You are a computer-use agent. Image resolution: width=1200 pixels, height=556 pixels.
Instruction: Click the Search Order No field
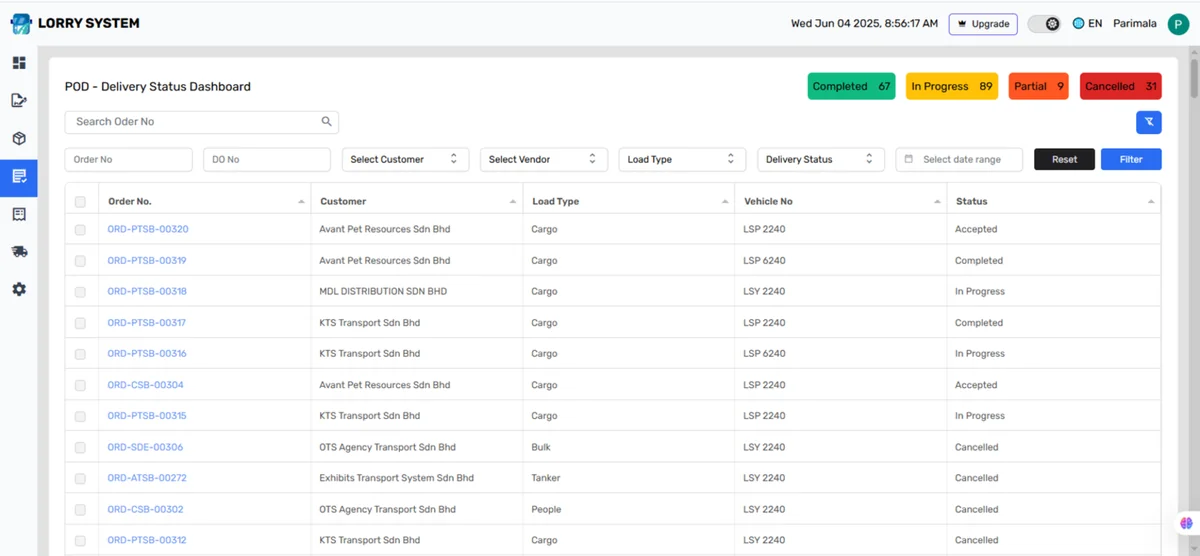202,122
